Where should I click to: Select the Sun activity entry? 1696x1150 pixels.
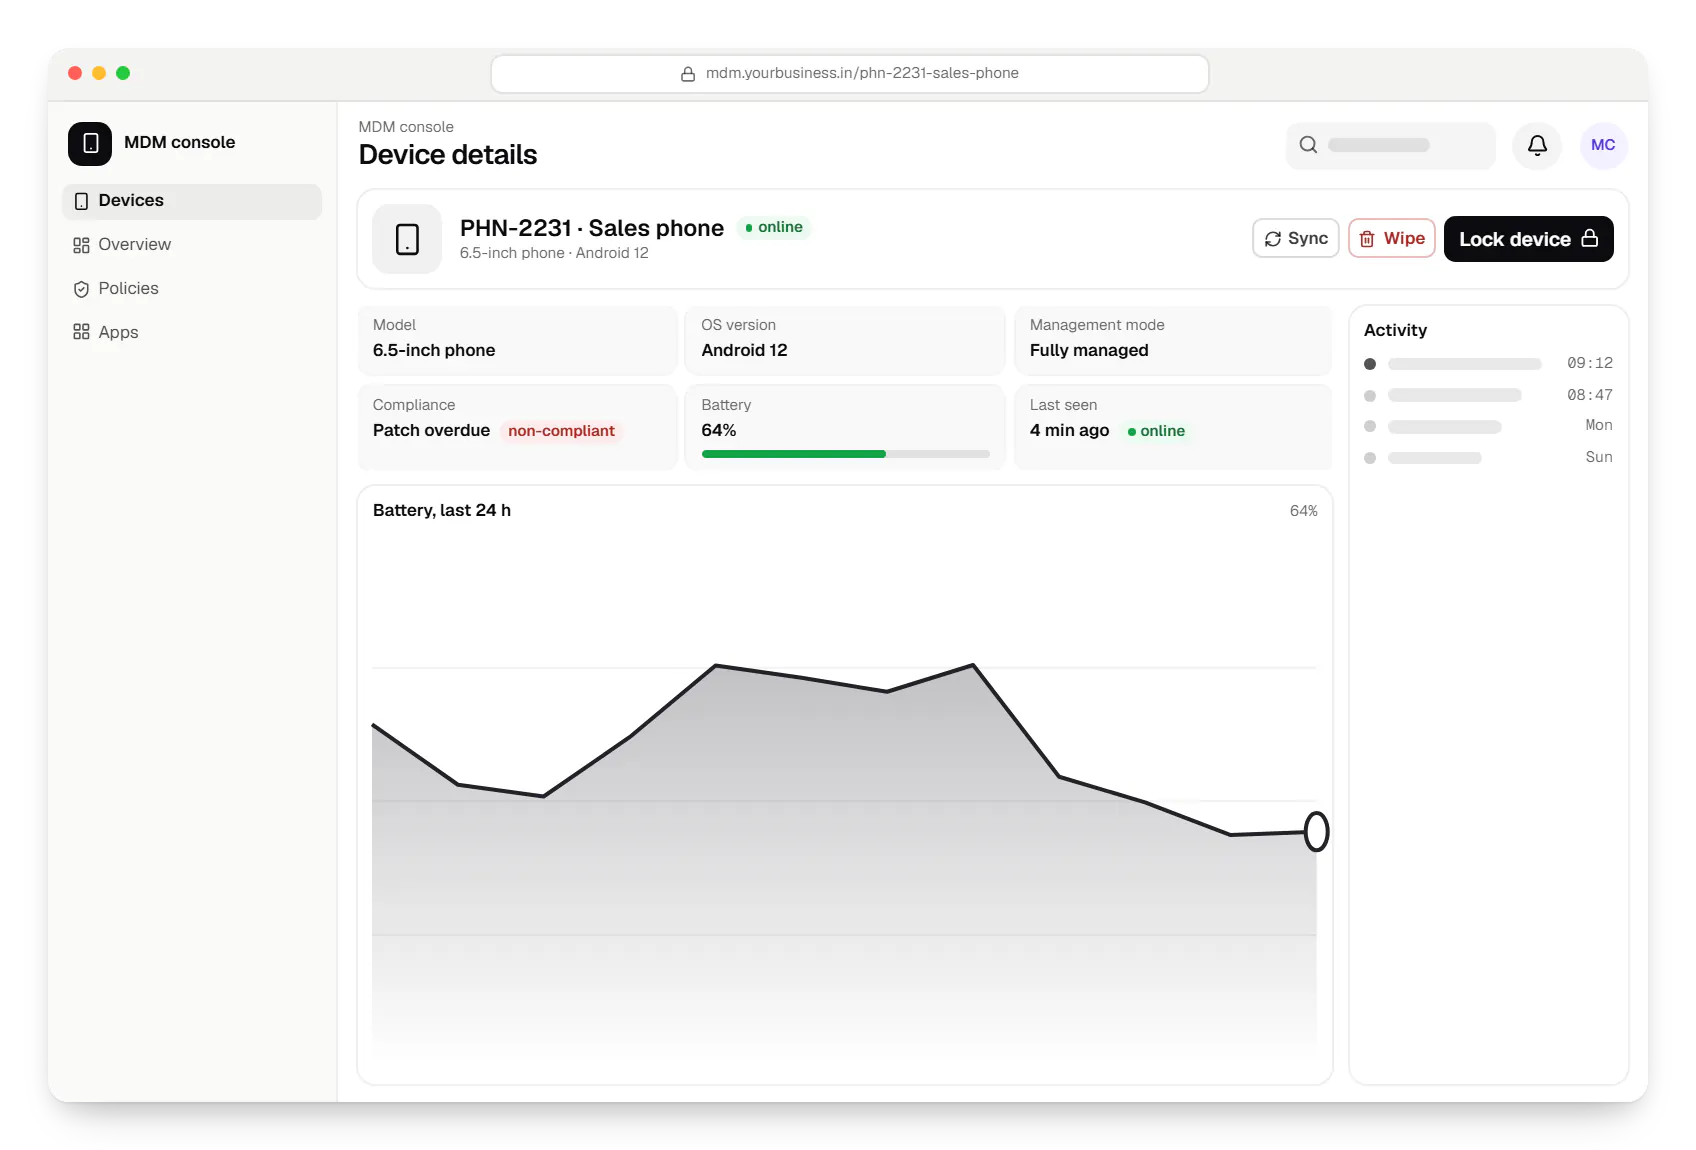tap(1488, 458)
